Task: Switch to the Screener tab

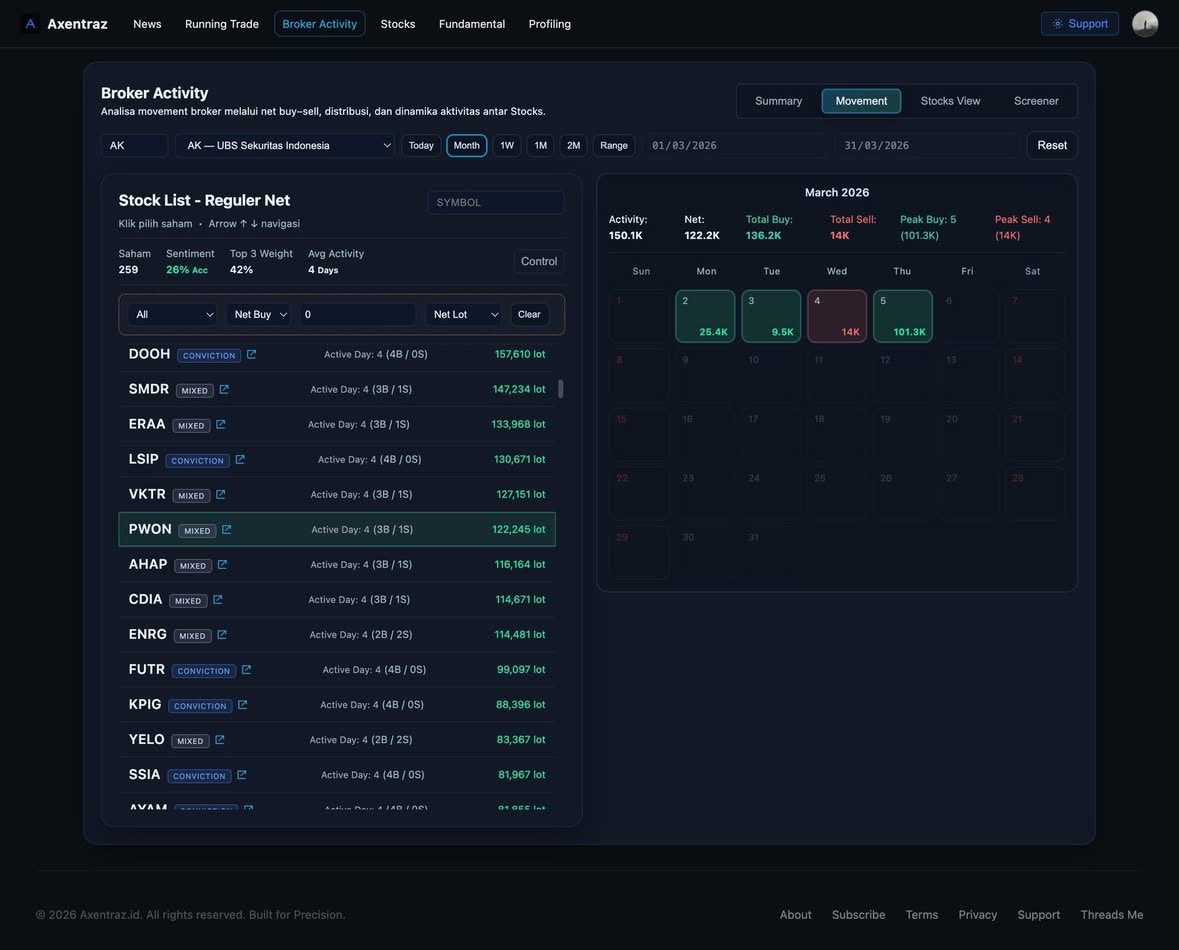Action: [x=1035, y=101]
